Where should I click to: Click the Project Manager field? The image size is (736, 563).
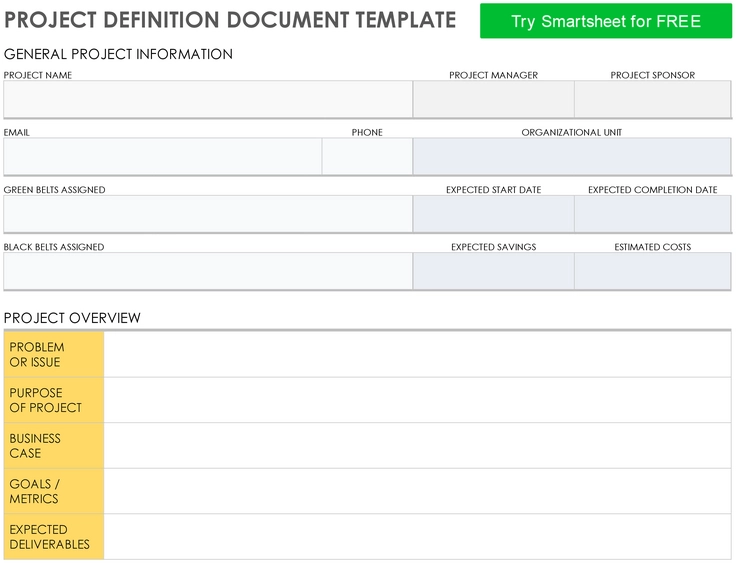point(493,99)
